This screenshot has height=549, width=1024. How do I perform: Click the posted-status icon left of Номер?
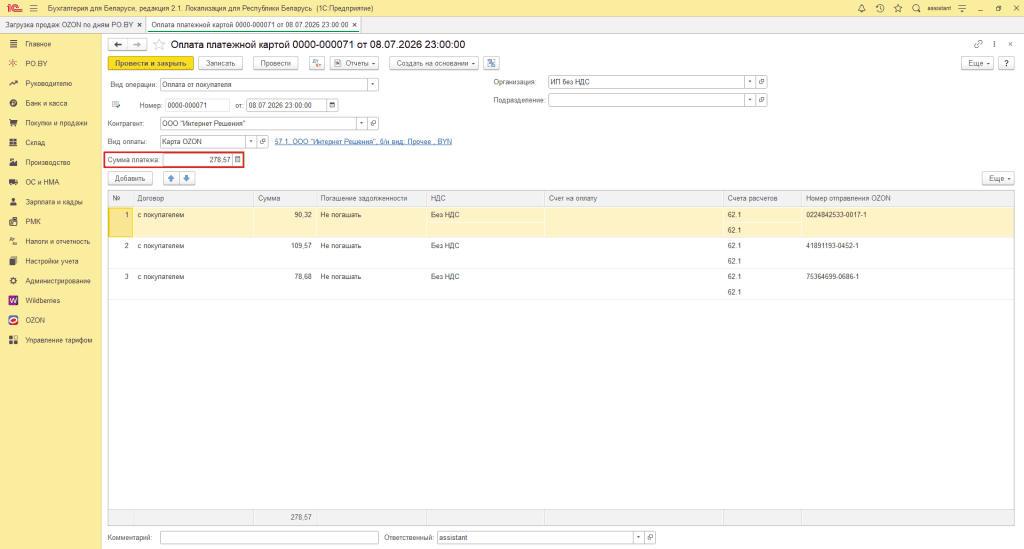[116, 105]
